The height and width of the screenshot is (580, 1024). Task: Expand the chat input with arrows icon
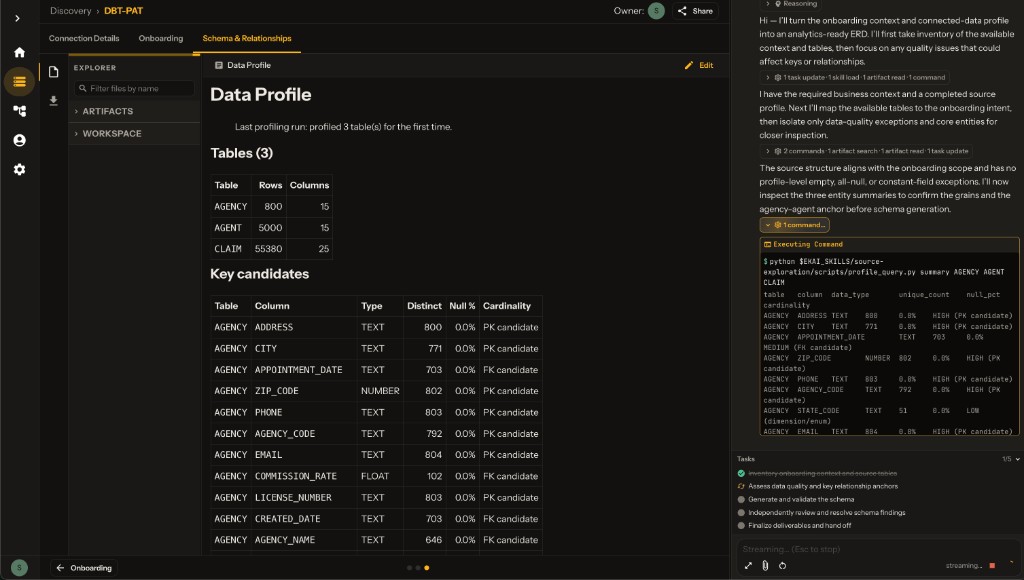click(748, 566)
